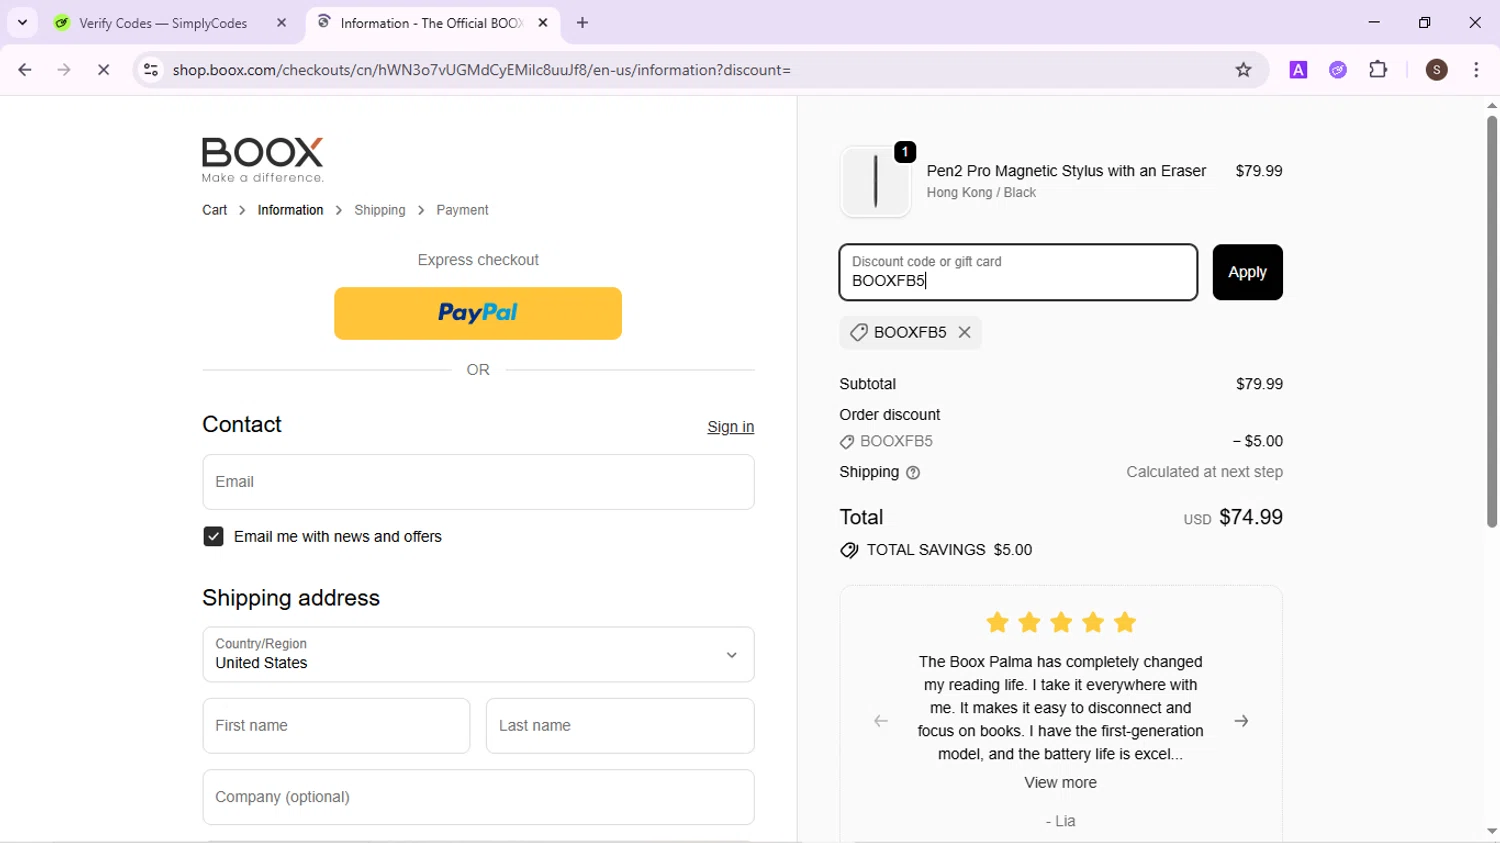This screenshot has height=843, width=1500.
Task: Click the USD $74.99 total amount
Action: pos(1233,517)
